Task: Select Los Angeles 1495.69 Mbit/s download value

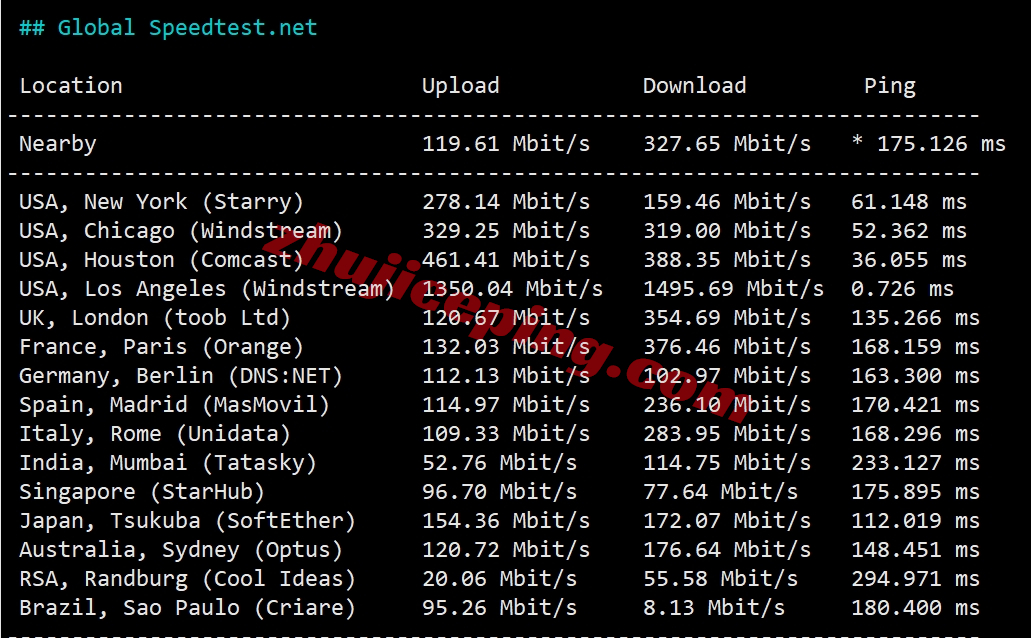Action: pos(733,288)
